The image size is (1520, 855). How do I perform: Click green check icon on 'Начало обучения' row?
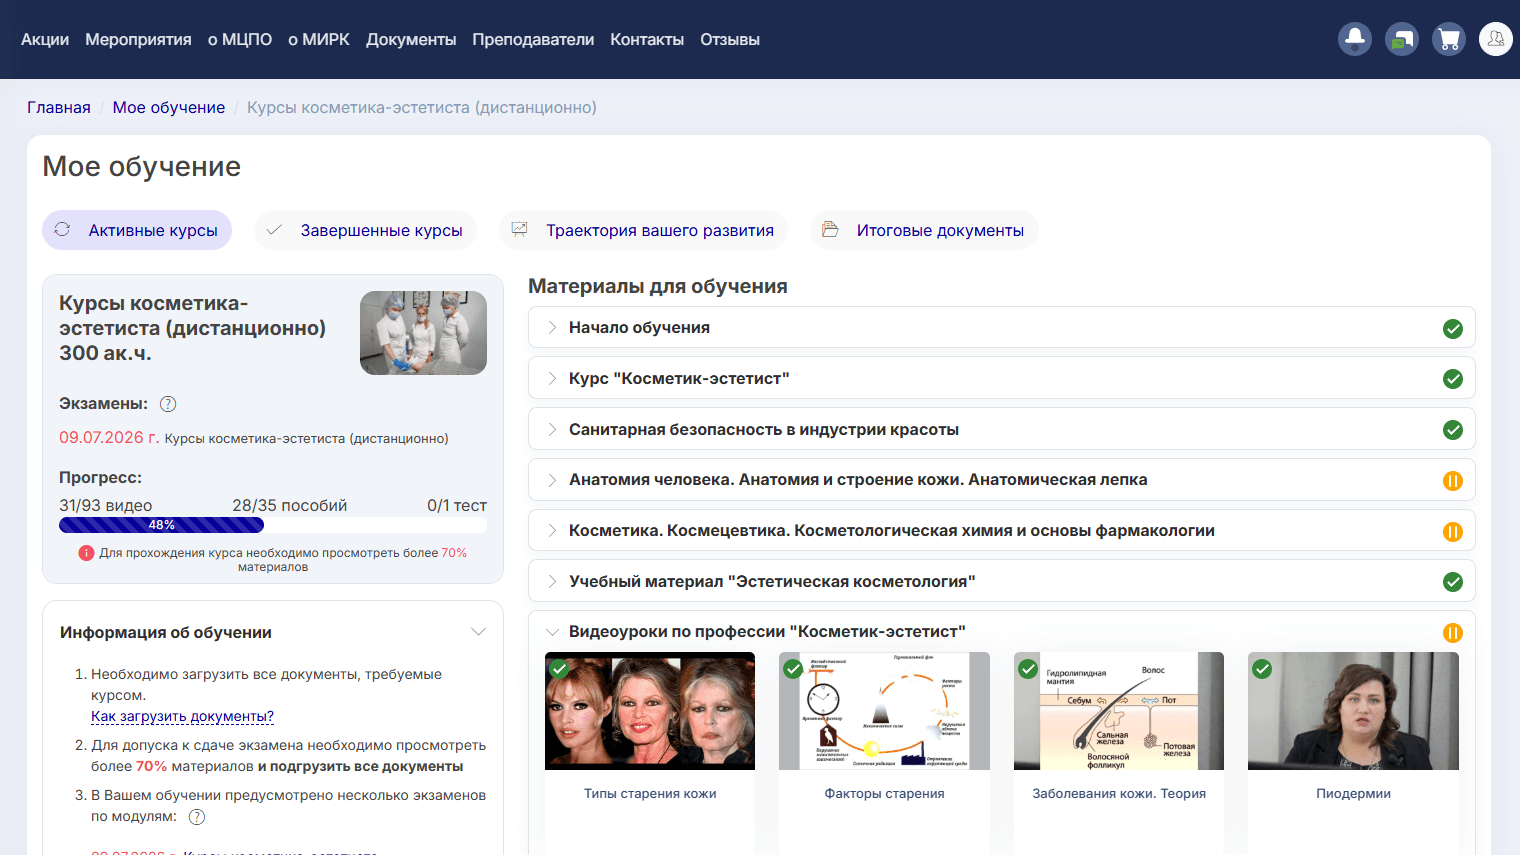coord(1453,329)
